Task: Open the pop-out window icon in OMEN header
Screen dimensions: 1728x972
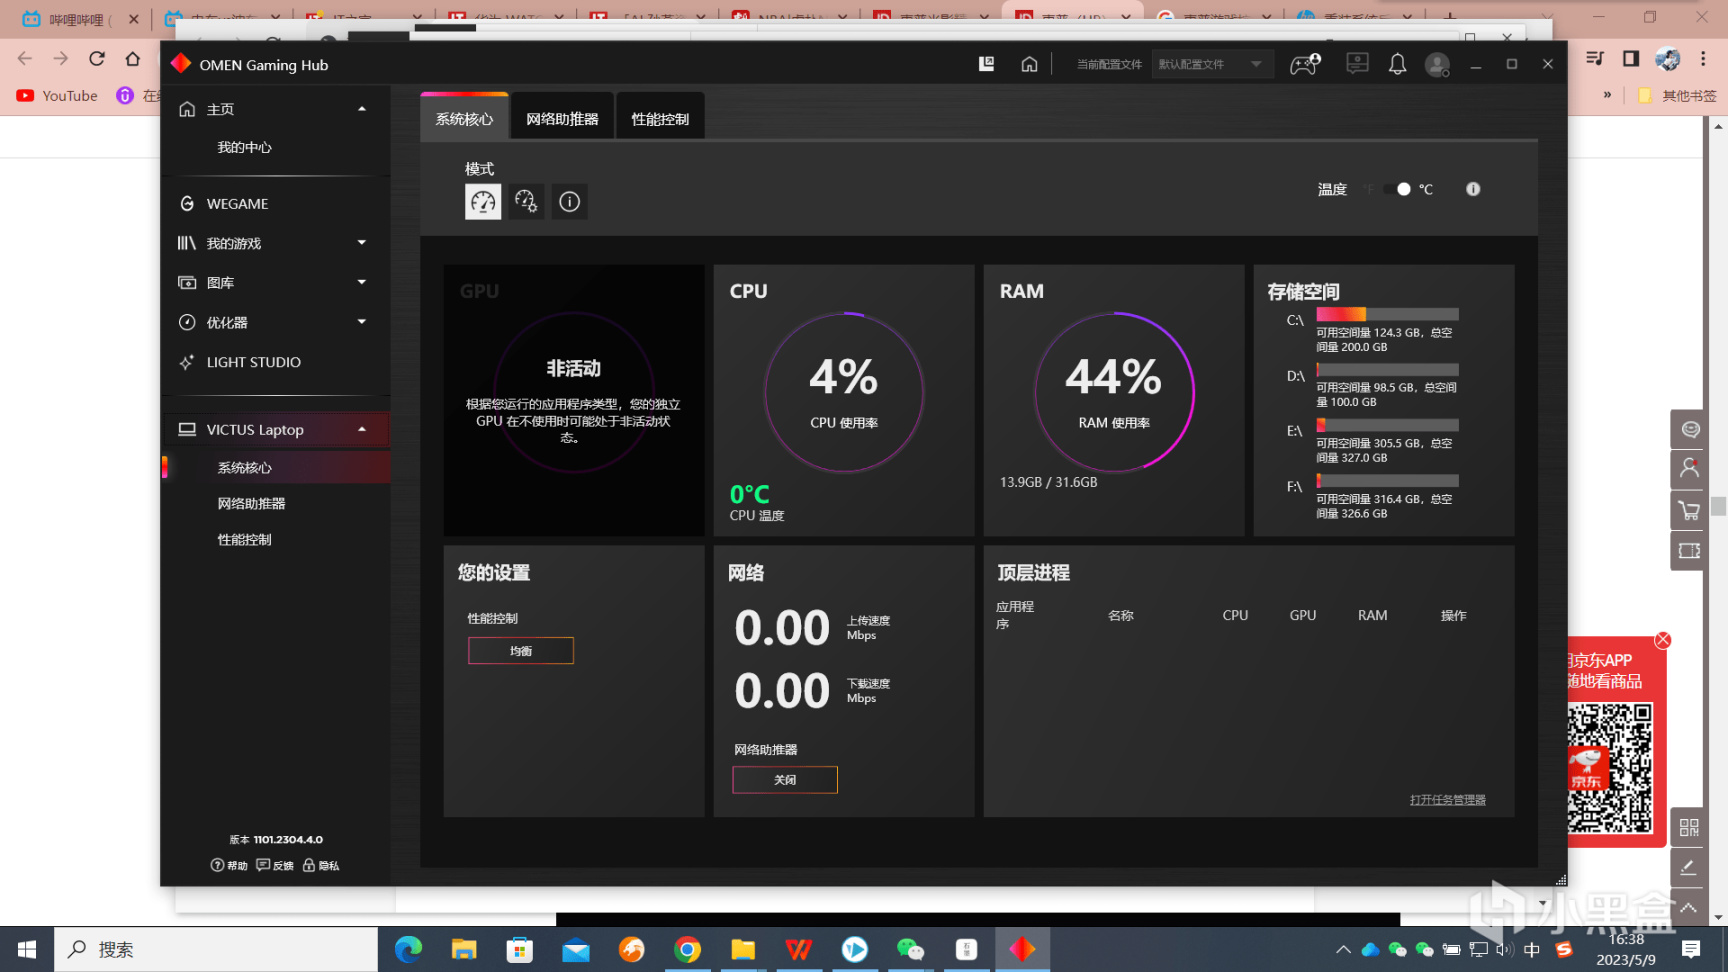Action: tap(986, 64)
